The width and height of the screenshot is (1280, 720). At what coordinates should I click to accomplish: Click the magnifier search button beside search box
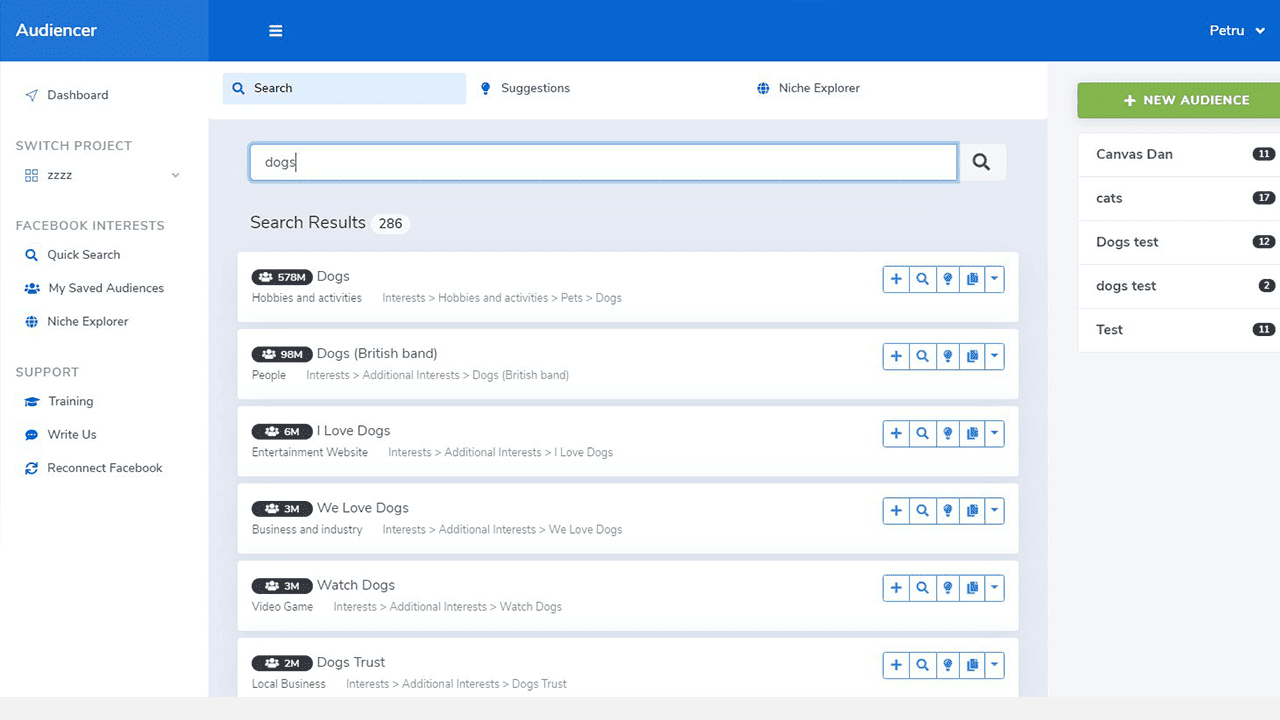point(981,162)
